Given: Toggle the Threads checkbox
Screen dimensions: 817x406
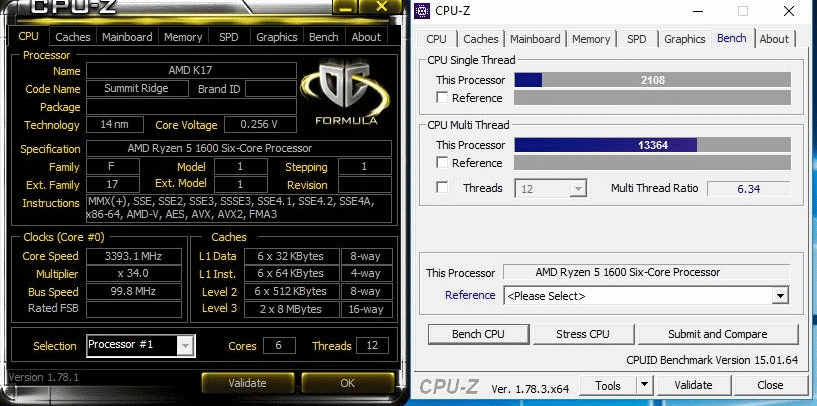Looking at the screenshot, I should 442,188.
